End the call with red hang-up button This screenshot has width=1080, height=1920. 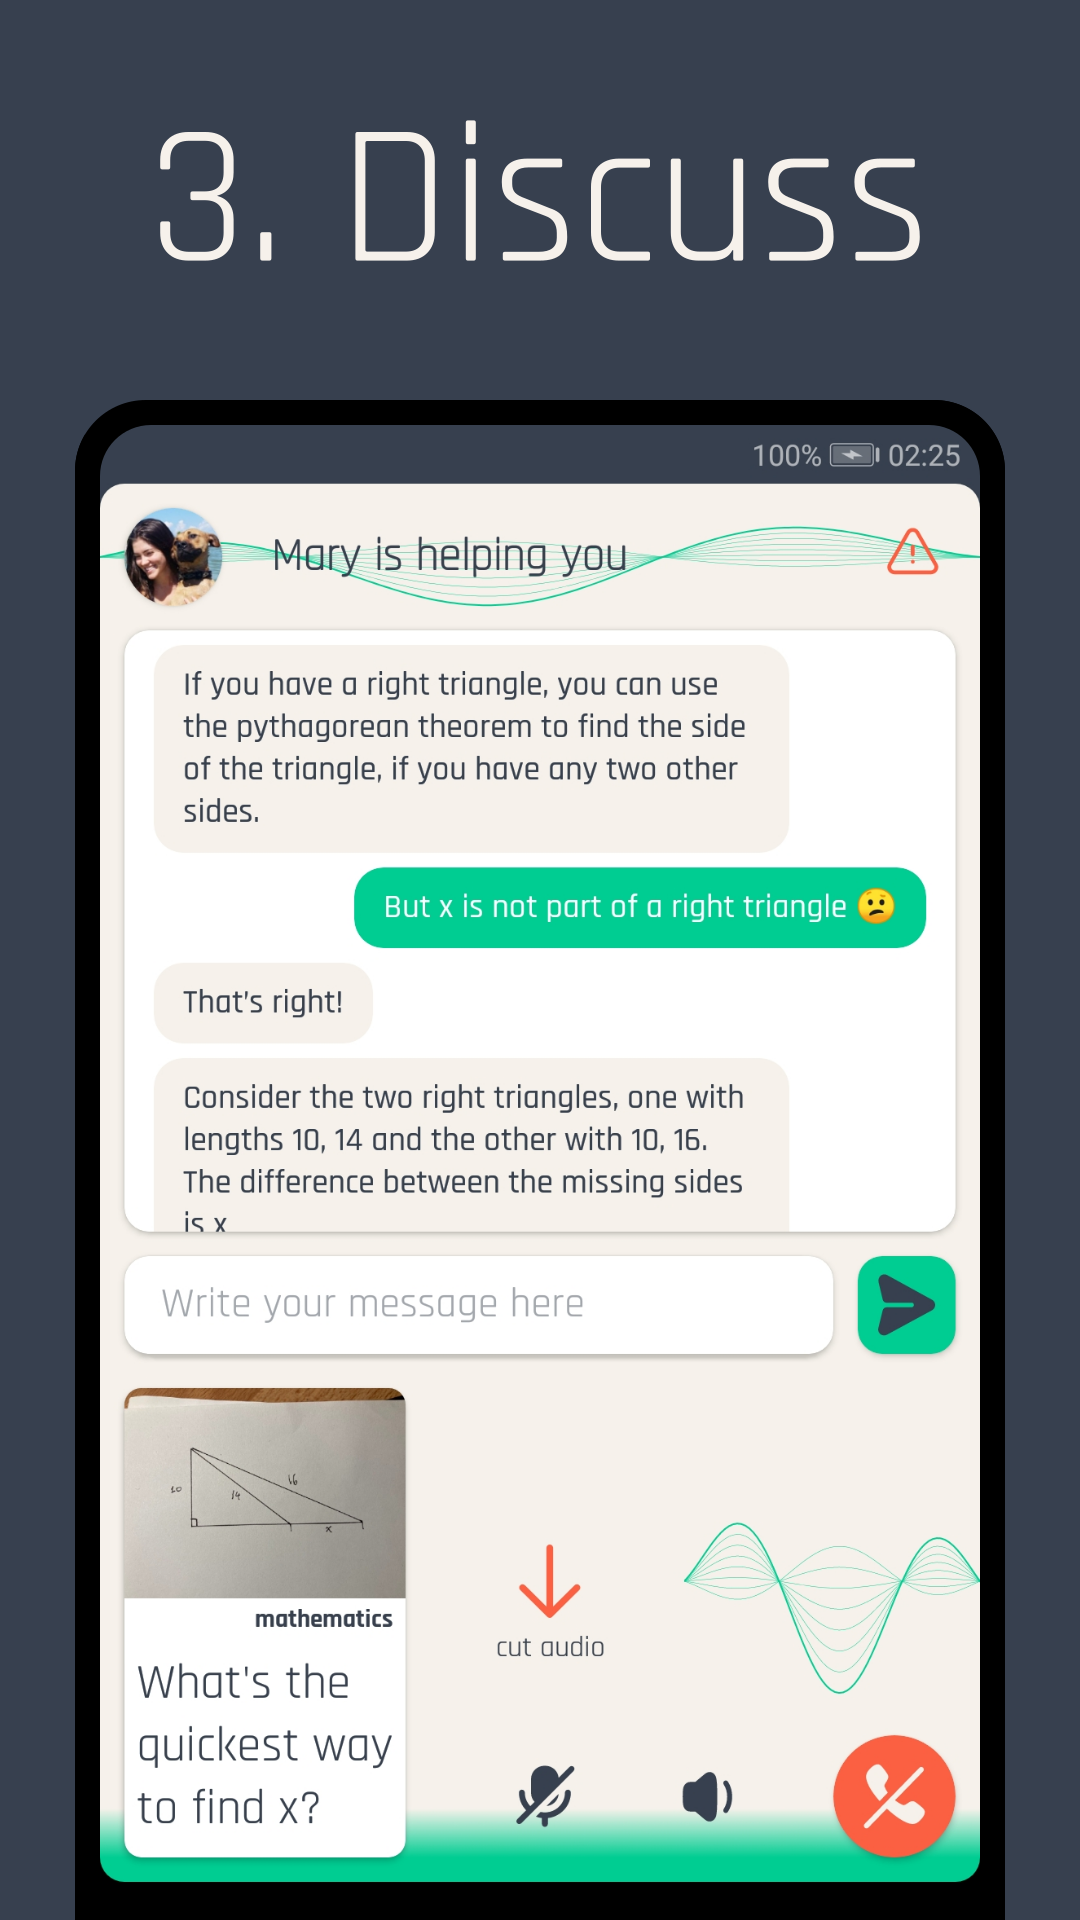[x=894, y=1796]
